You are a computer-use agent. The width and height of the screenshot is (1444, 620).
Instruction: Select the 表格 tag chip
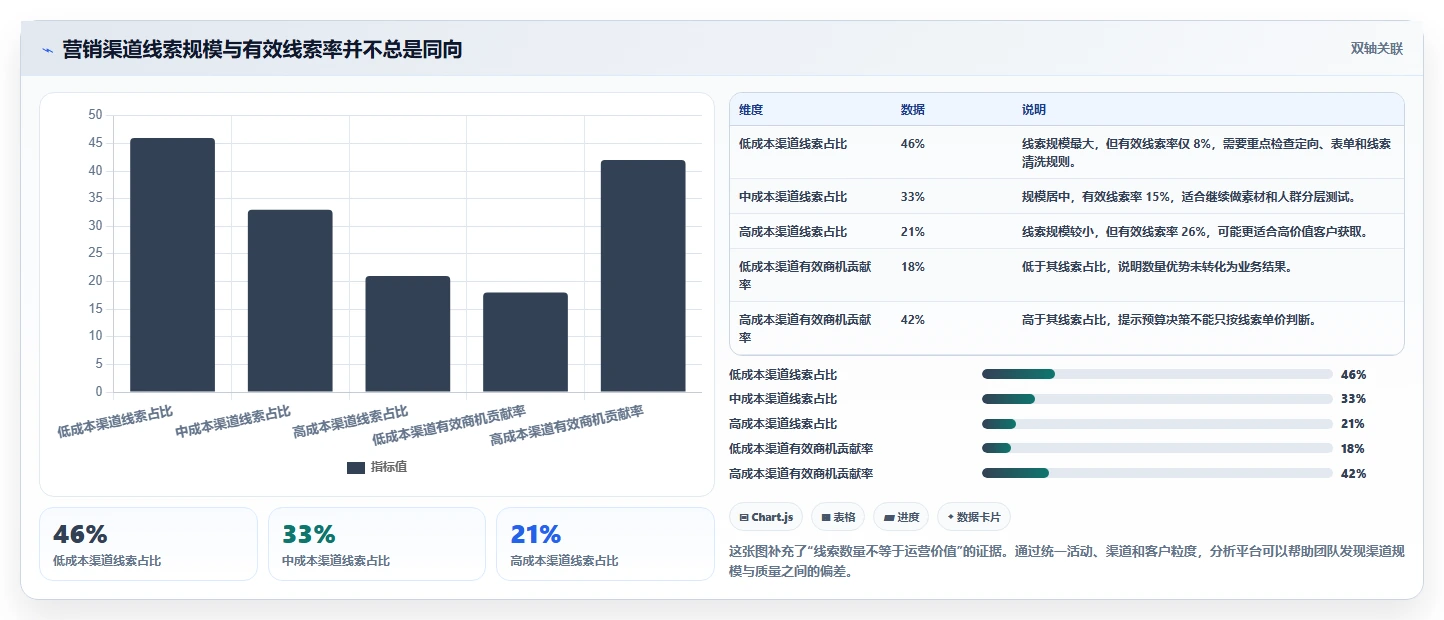(838, 517)
